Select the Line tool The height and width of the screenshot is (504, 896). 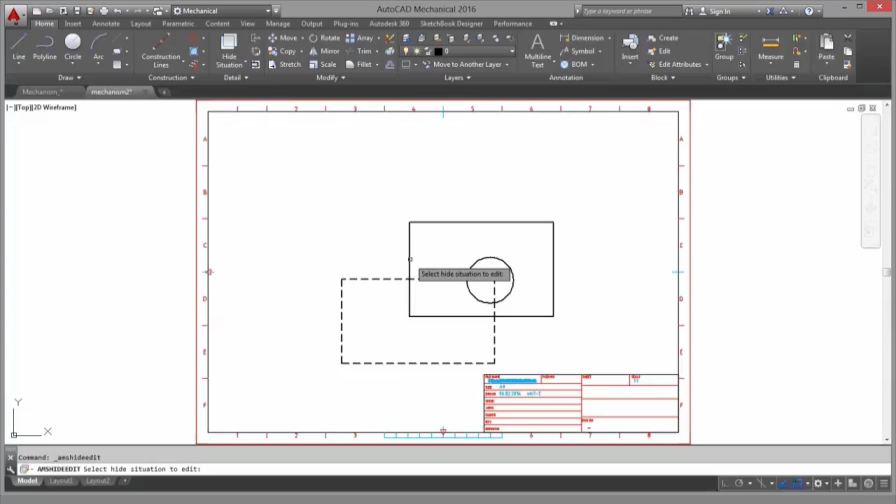pyautogui.click(x=18, y=47)
